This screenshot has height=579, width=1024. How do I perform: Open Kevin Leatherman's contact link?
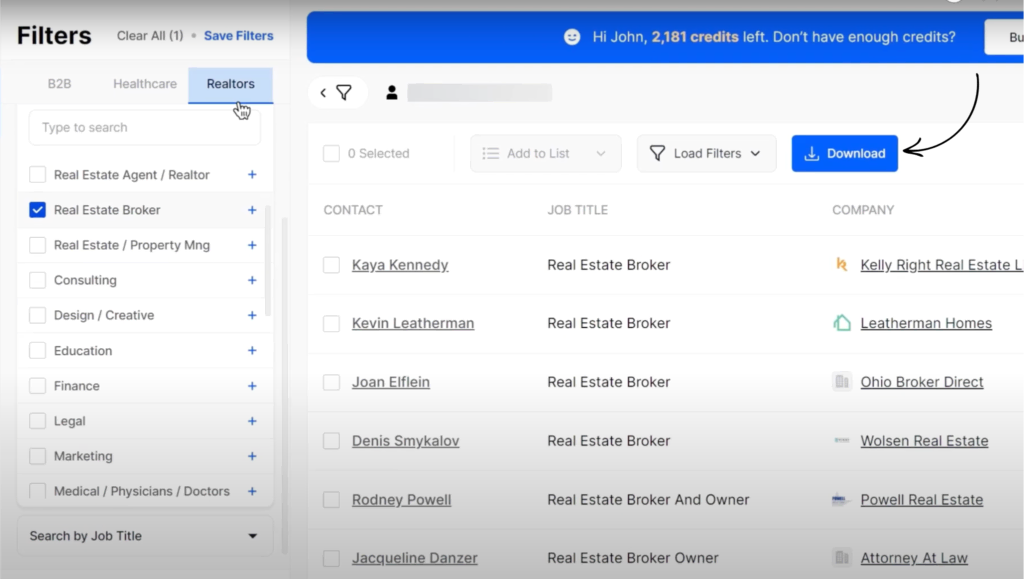tap(413, 323)
